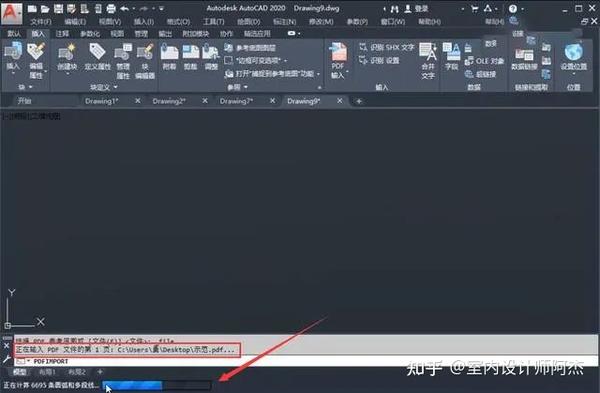Viewport: 600px width, 393px height.
Task: Open the Quick Access Toolbar customize dropdown
Action: (x=161, y=8)
